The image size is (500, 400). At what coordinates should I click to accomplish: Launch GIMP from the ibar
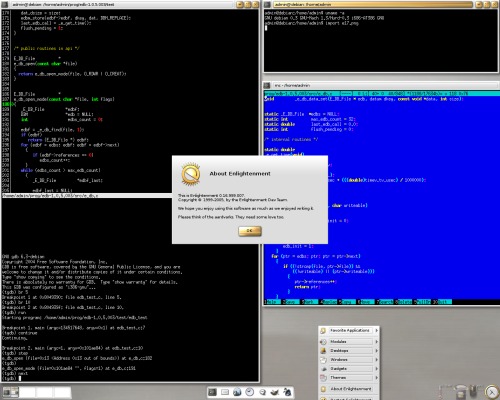tap(275, 392)
